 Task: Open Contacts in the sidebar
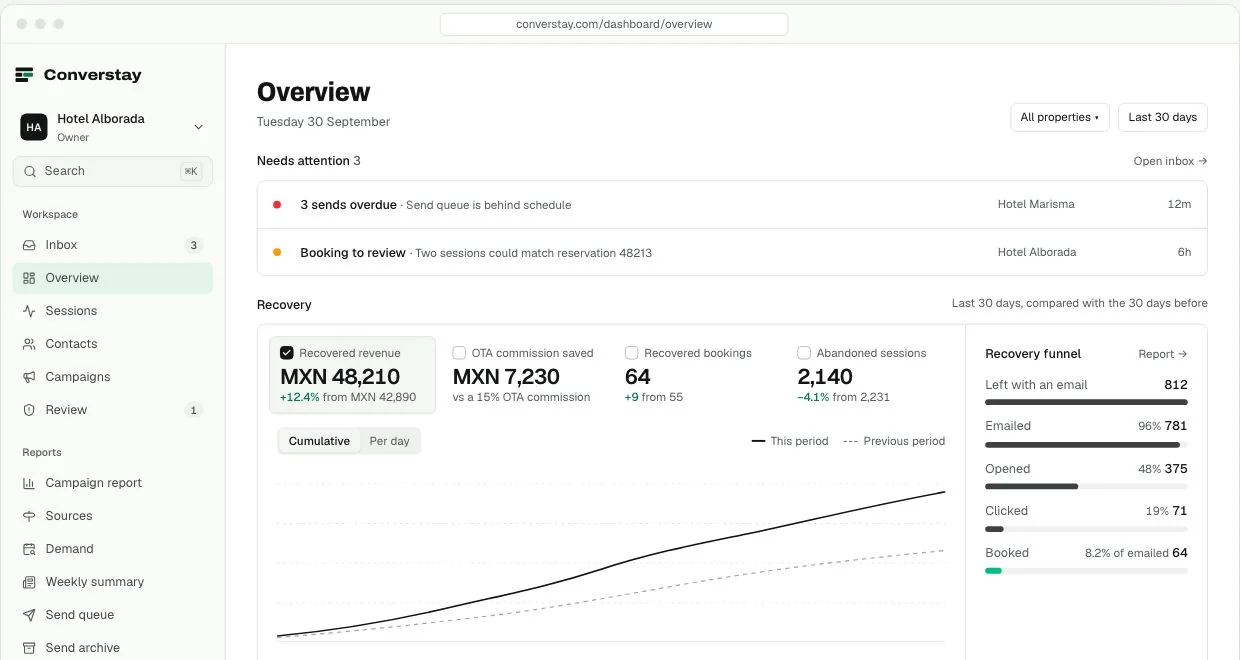[x=113, y=344]
